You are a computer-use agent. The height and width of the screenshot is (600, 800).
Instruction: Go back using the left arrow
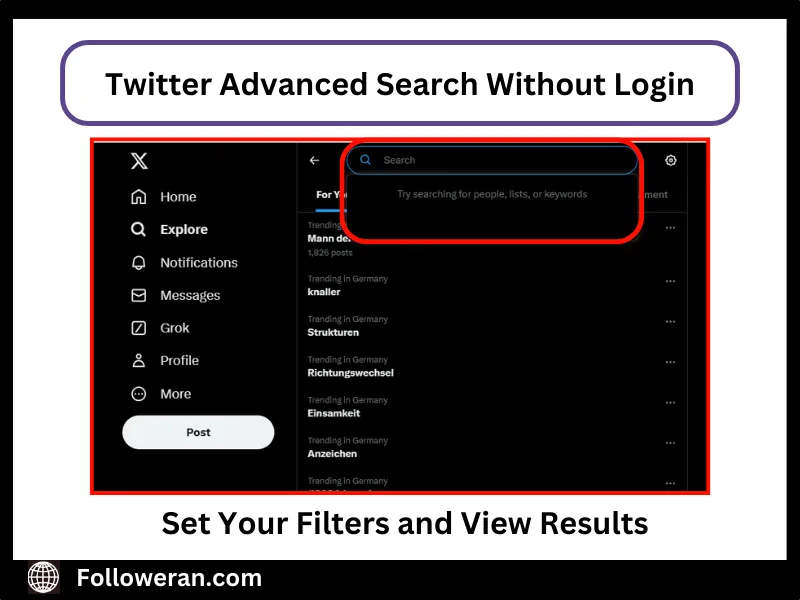pos(314,160)
